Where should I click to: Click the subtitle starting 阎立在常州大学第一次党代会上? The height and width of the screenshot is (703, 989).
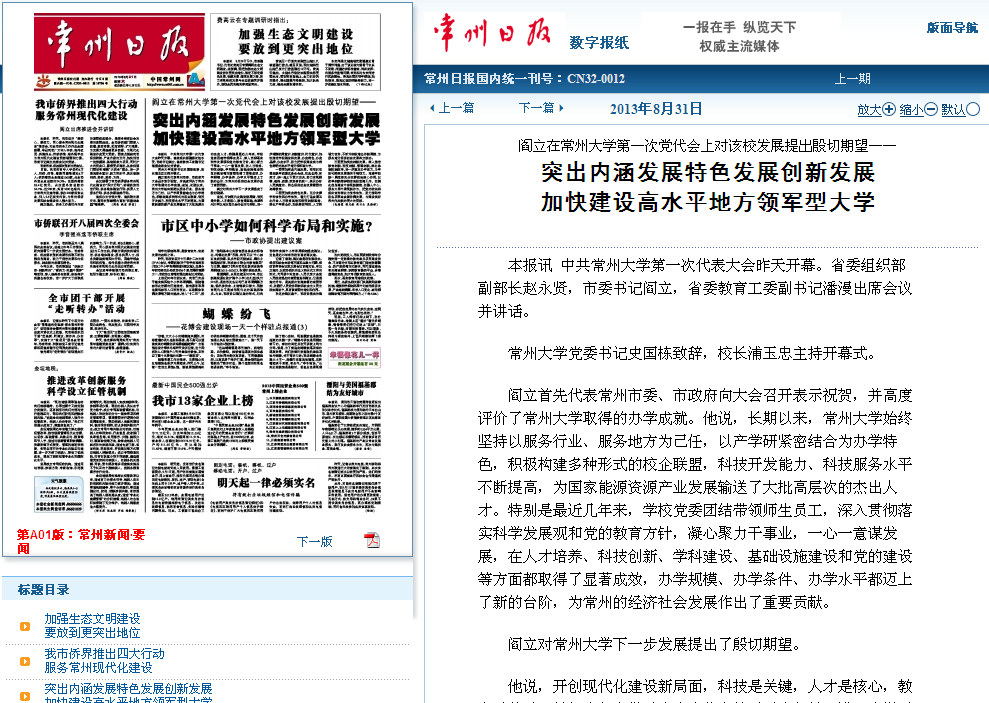pyautogui.click(x=707, y=146)
